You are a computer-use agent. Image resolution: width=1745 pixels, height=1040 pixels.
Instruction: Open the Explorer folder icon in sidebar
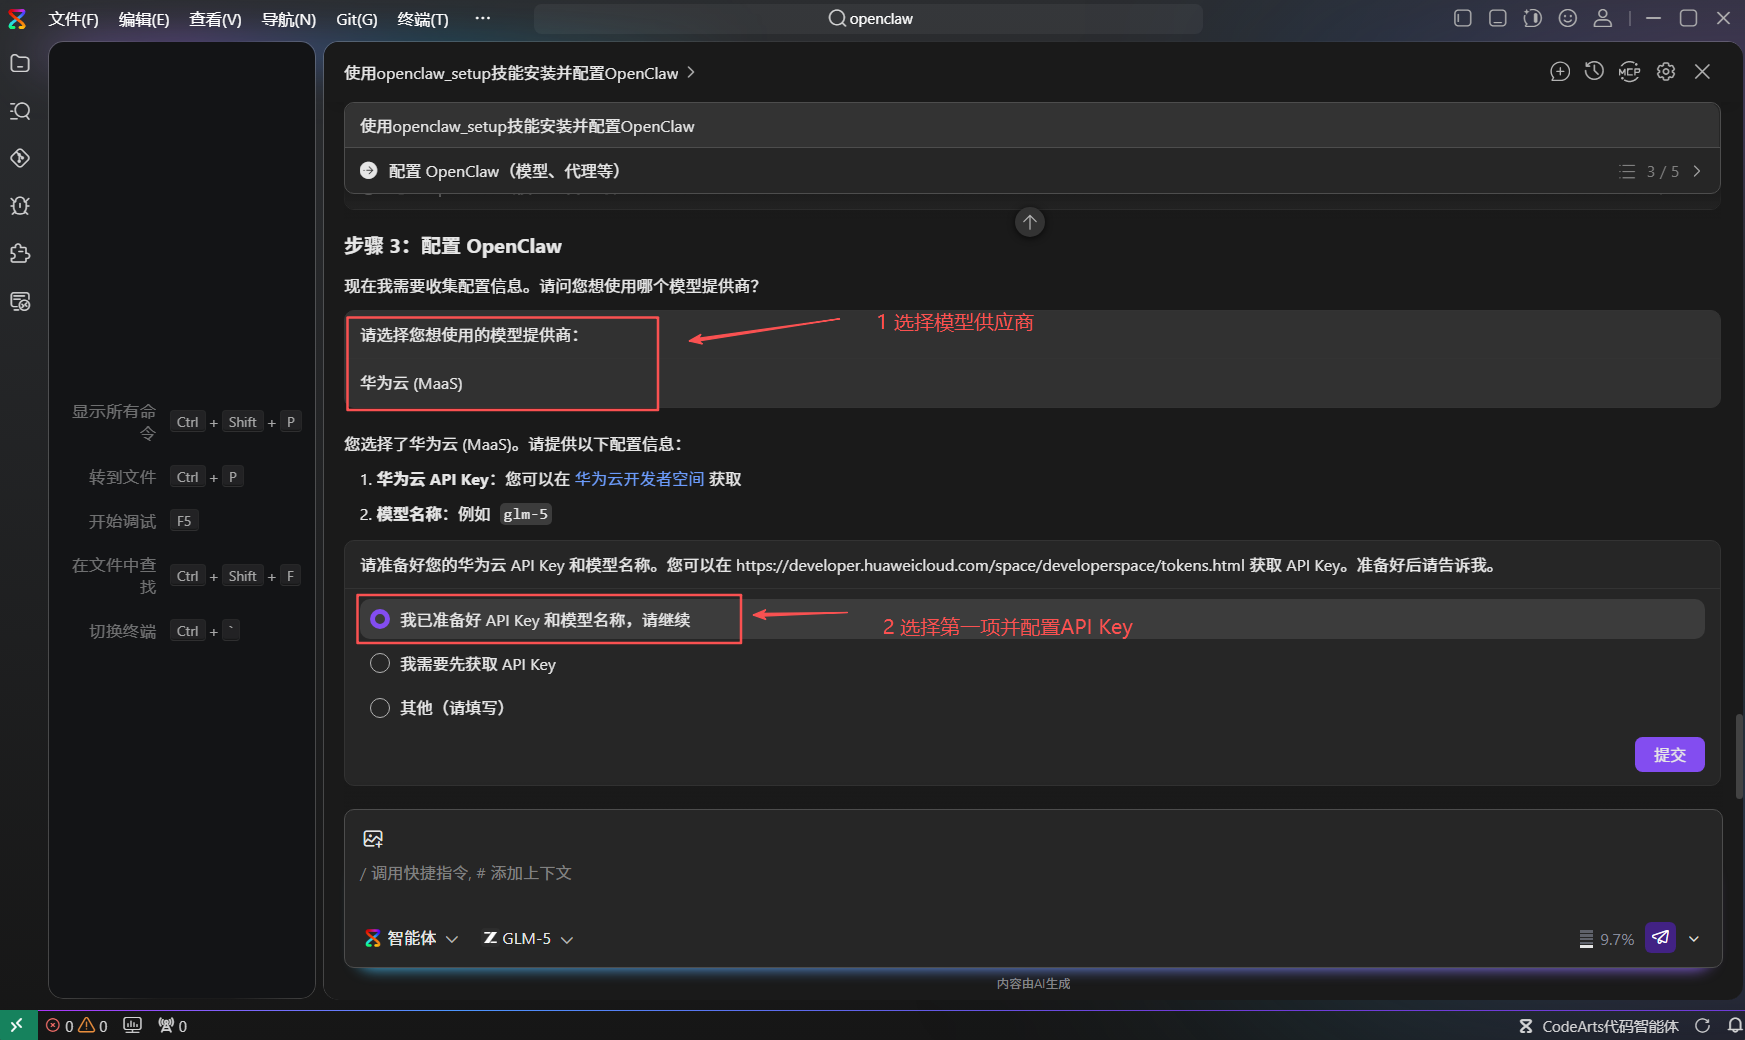tap(20, 64)
